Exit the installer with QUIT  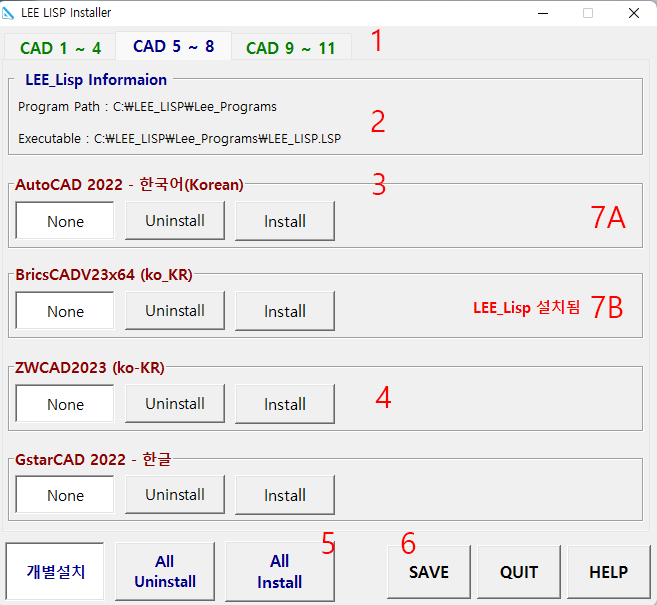[519, 572]
